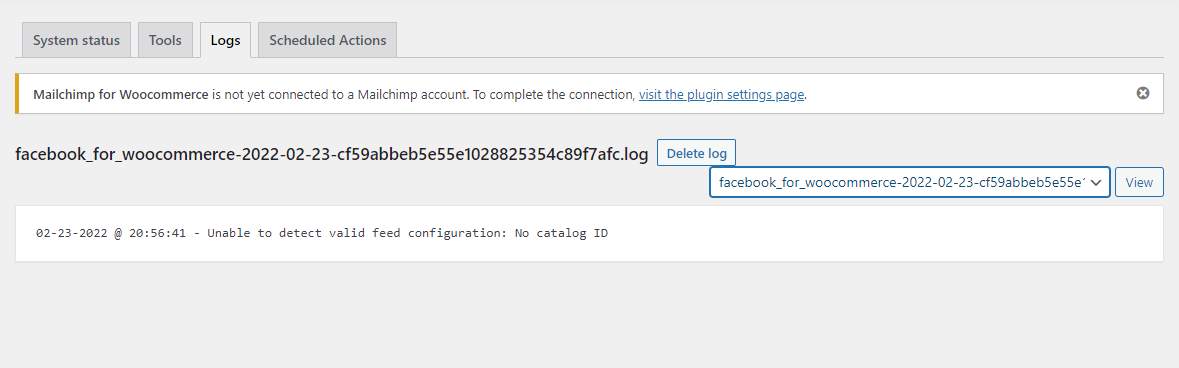The width and height of the screenshot is (1179, 368).
Task: Click the View button for the selected log
Action: 1139,182
